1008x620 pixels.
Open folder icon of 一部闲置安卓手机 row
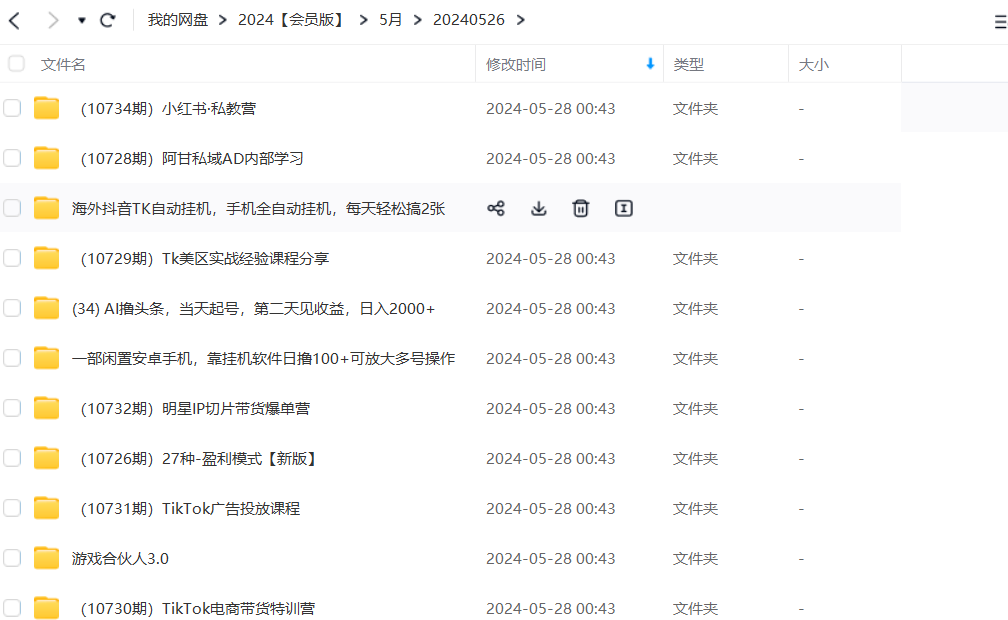pos(46,358)
